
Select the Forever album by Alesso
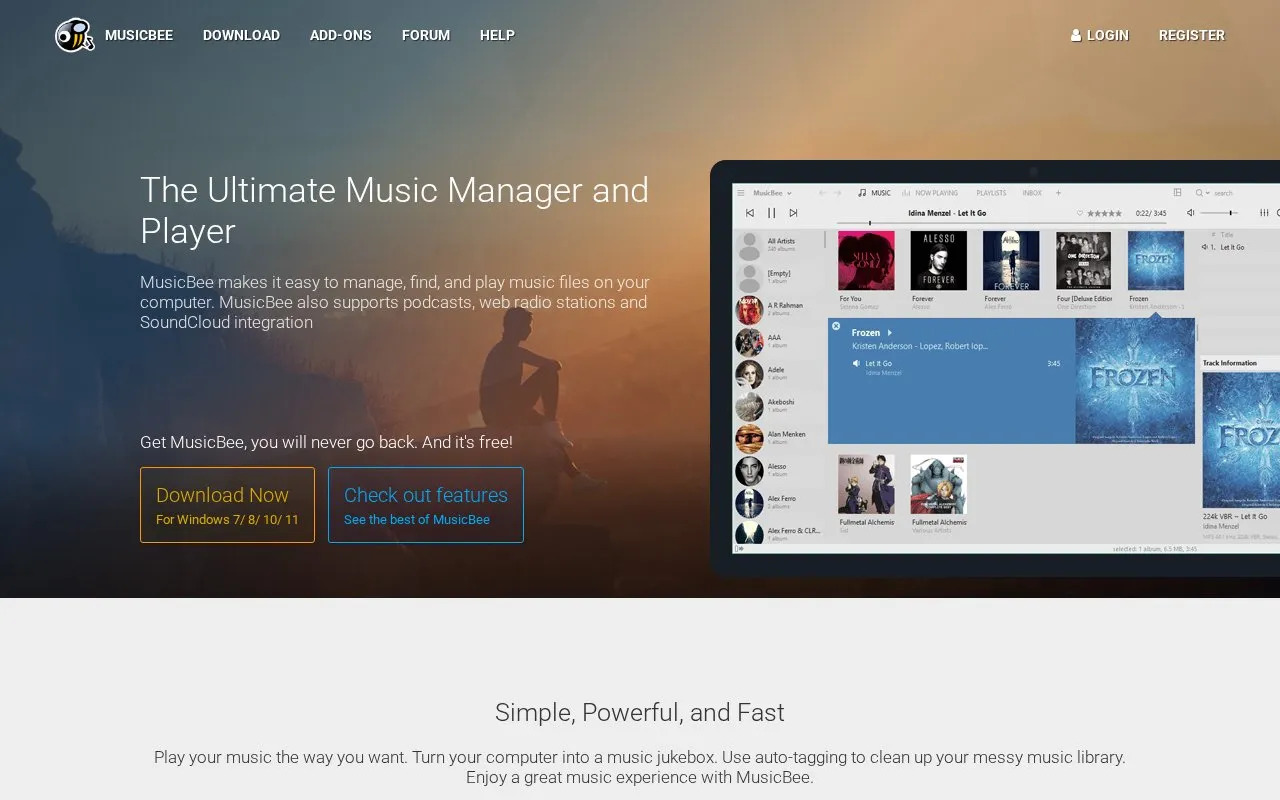coord(939,261)
